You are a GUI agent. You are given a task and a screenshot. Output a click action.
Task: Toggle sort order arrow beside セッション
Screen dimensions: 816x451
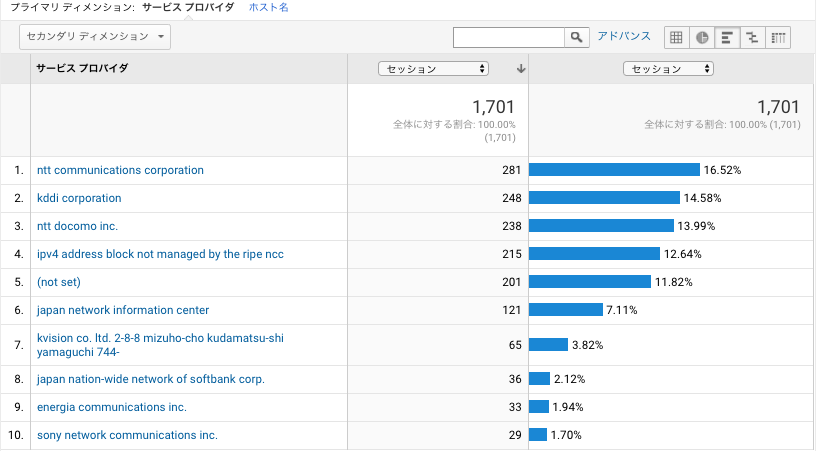(x=520, y=69)
